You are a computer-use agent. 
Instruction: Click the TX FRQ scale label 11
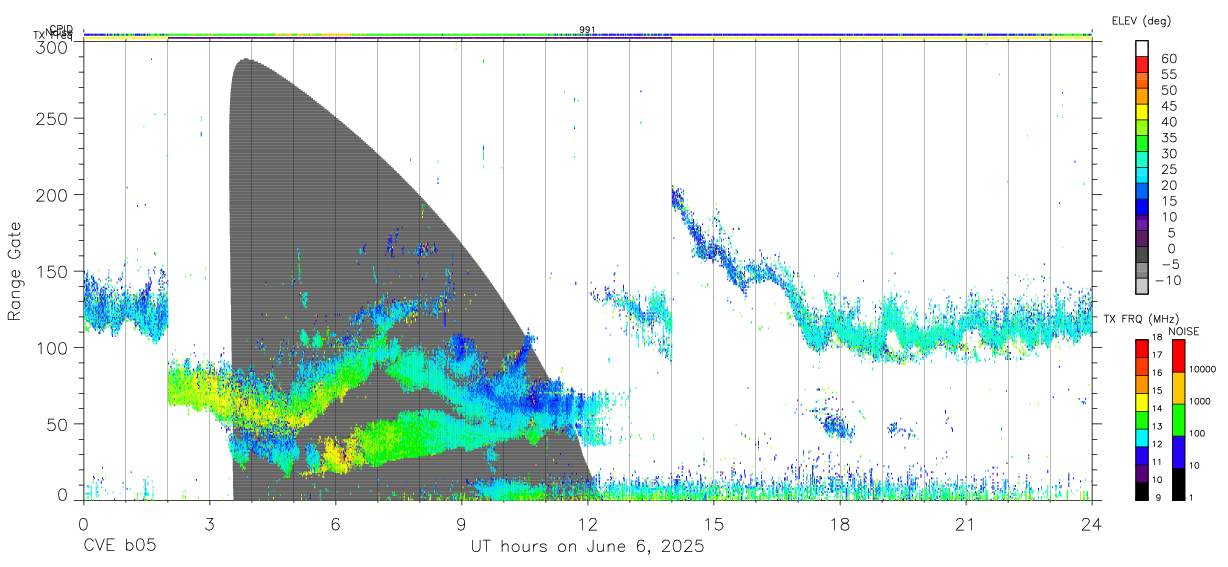[1156, 462]
